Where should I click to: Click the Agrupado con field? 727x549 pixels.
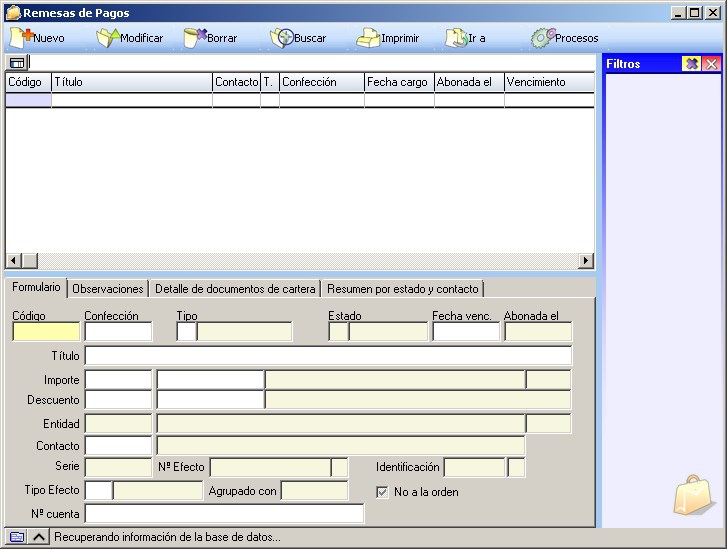[314, 490]
